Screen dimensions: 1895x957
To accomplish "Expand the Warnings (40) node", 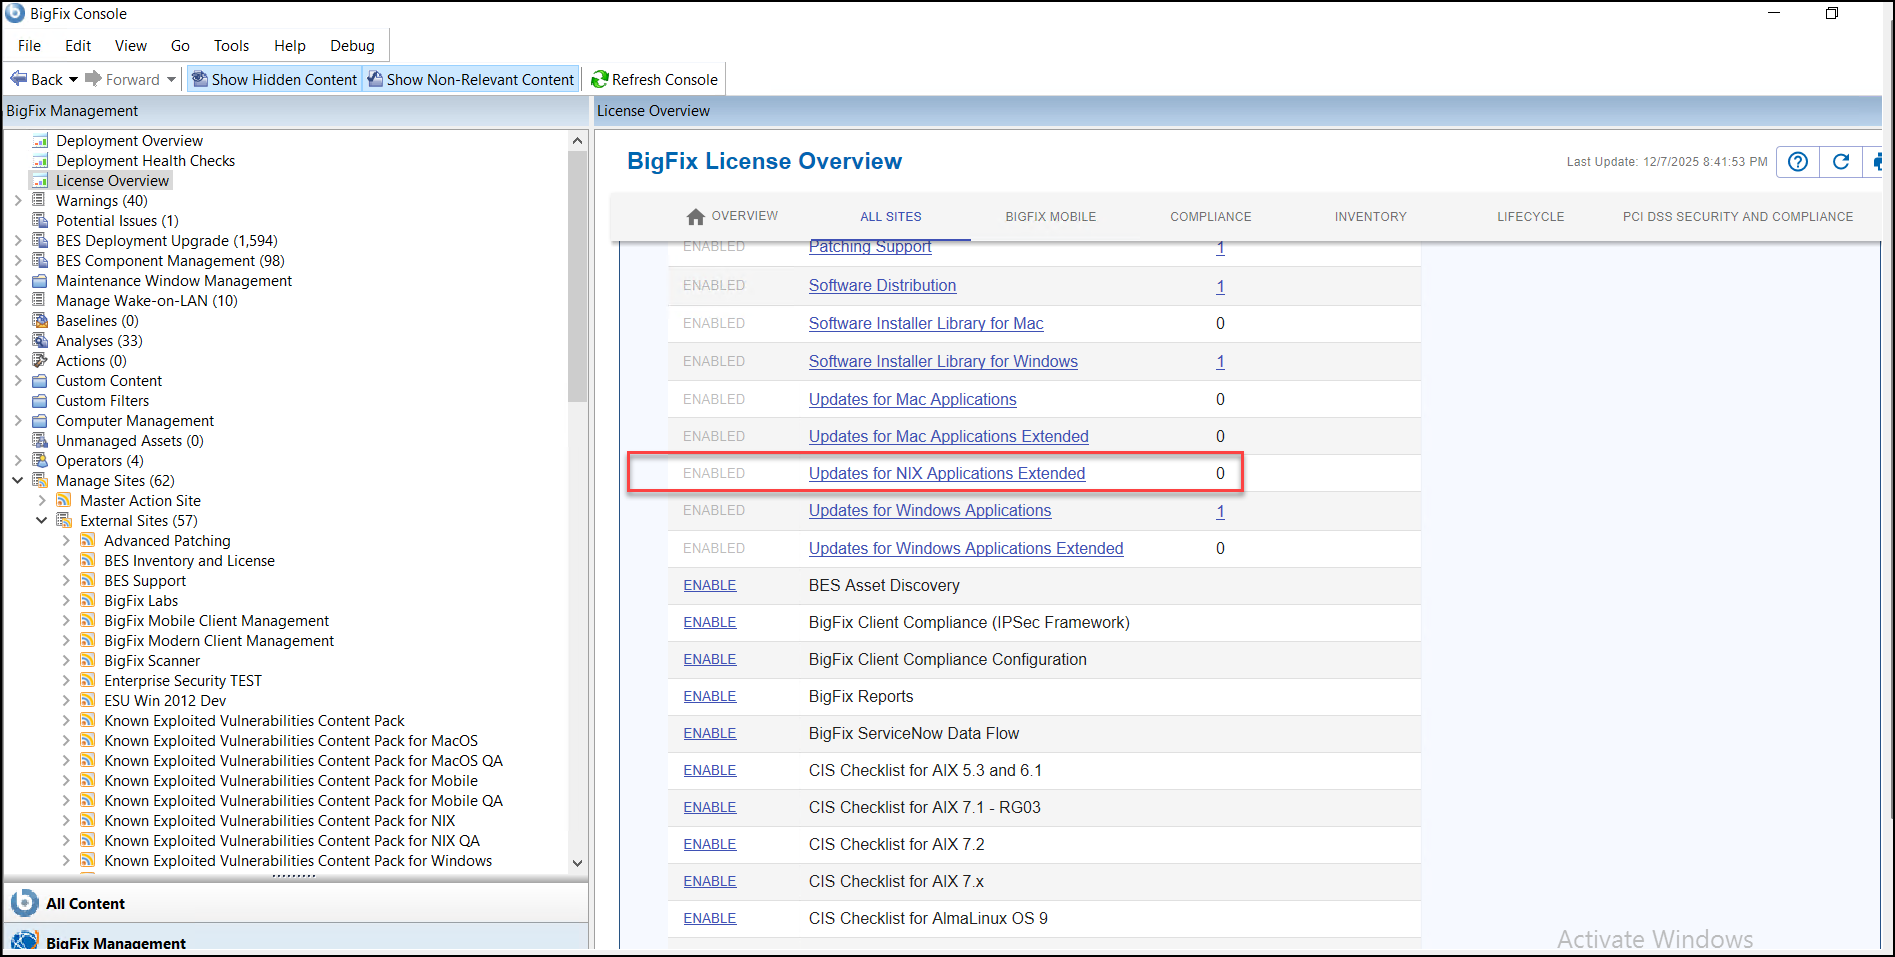I will pos(17,201).
